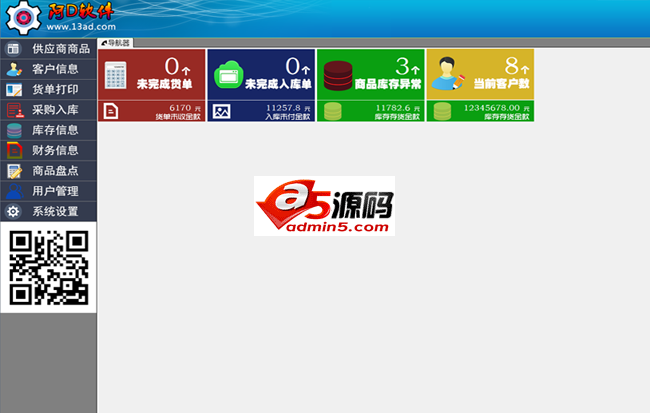650x413 pixels.
Task: Click the 阿D软件 title text
Action: pos(80,11)
